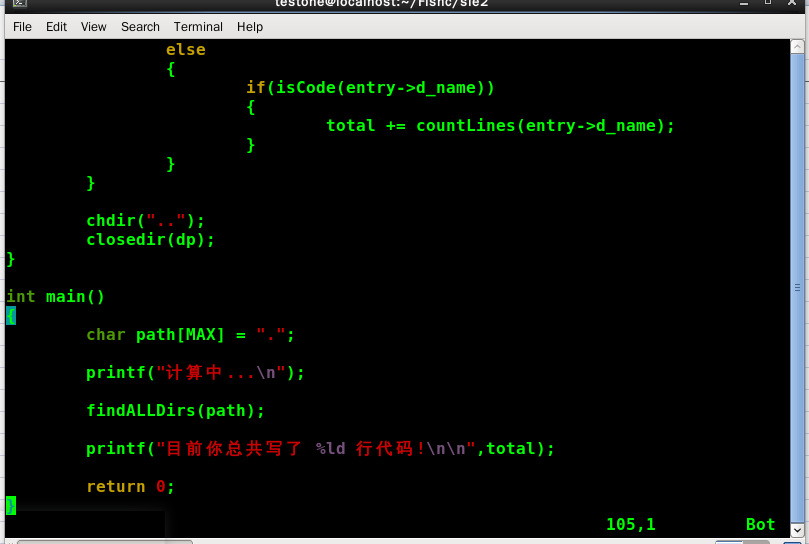Open the Terminal menu
This screenshot has width=809, height=544.
(x=198, y=27)
